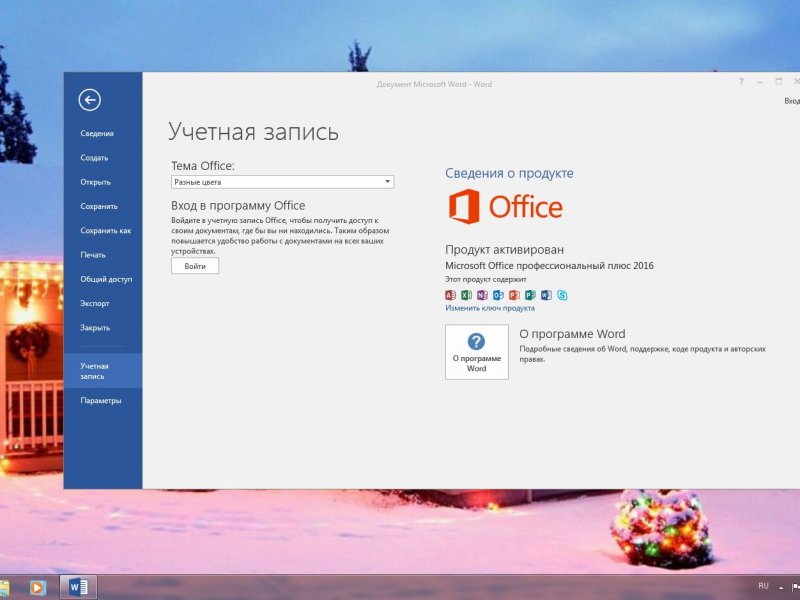Click the RU language indicator in tray

[763, 586]
